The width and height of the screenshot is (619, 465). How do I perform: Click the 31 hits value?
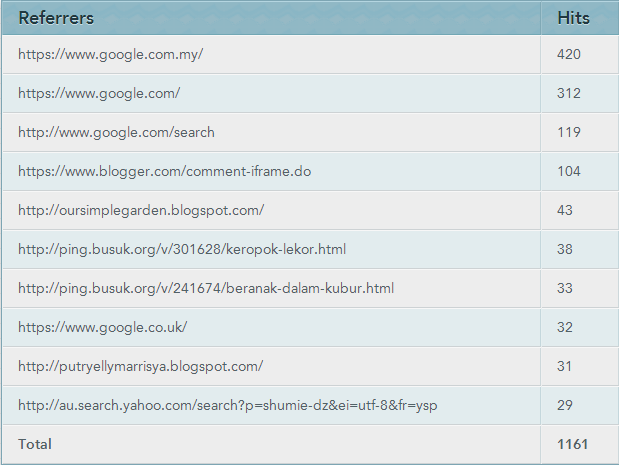click(565, 366)
